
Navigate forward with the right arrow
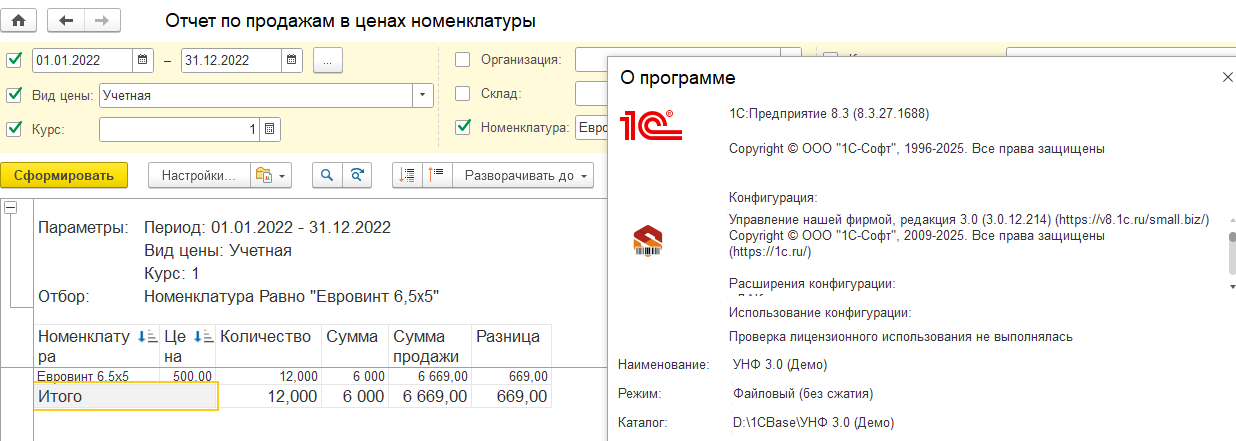[102, 20]
